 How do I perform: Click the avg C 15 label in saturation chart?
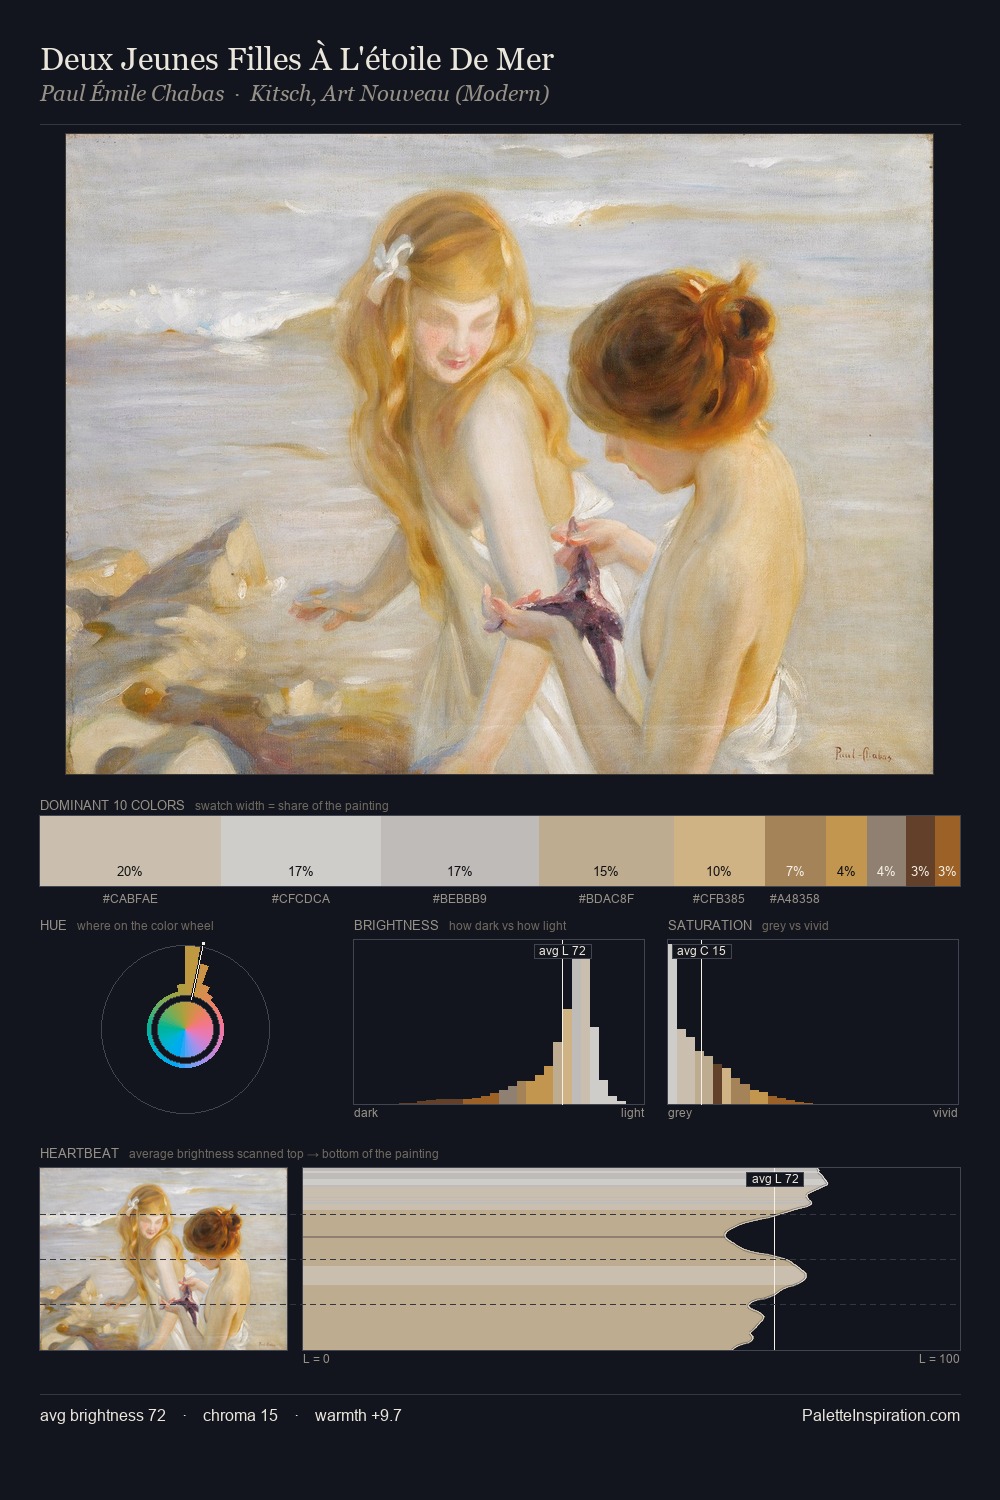click(701, 951)
